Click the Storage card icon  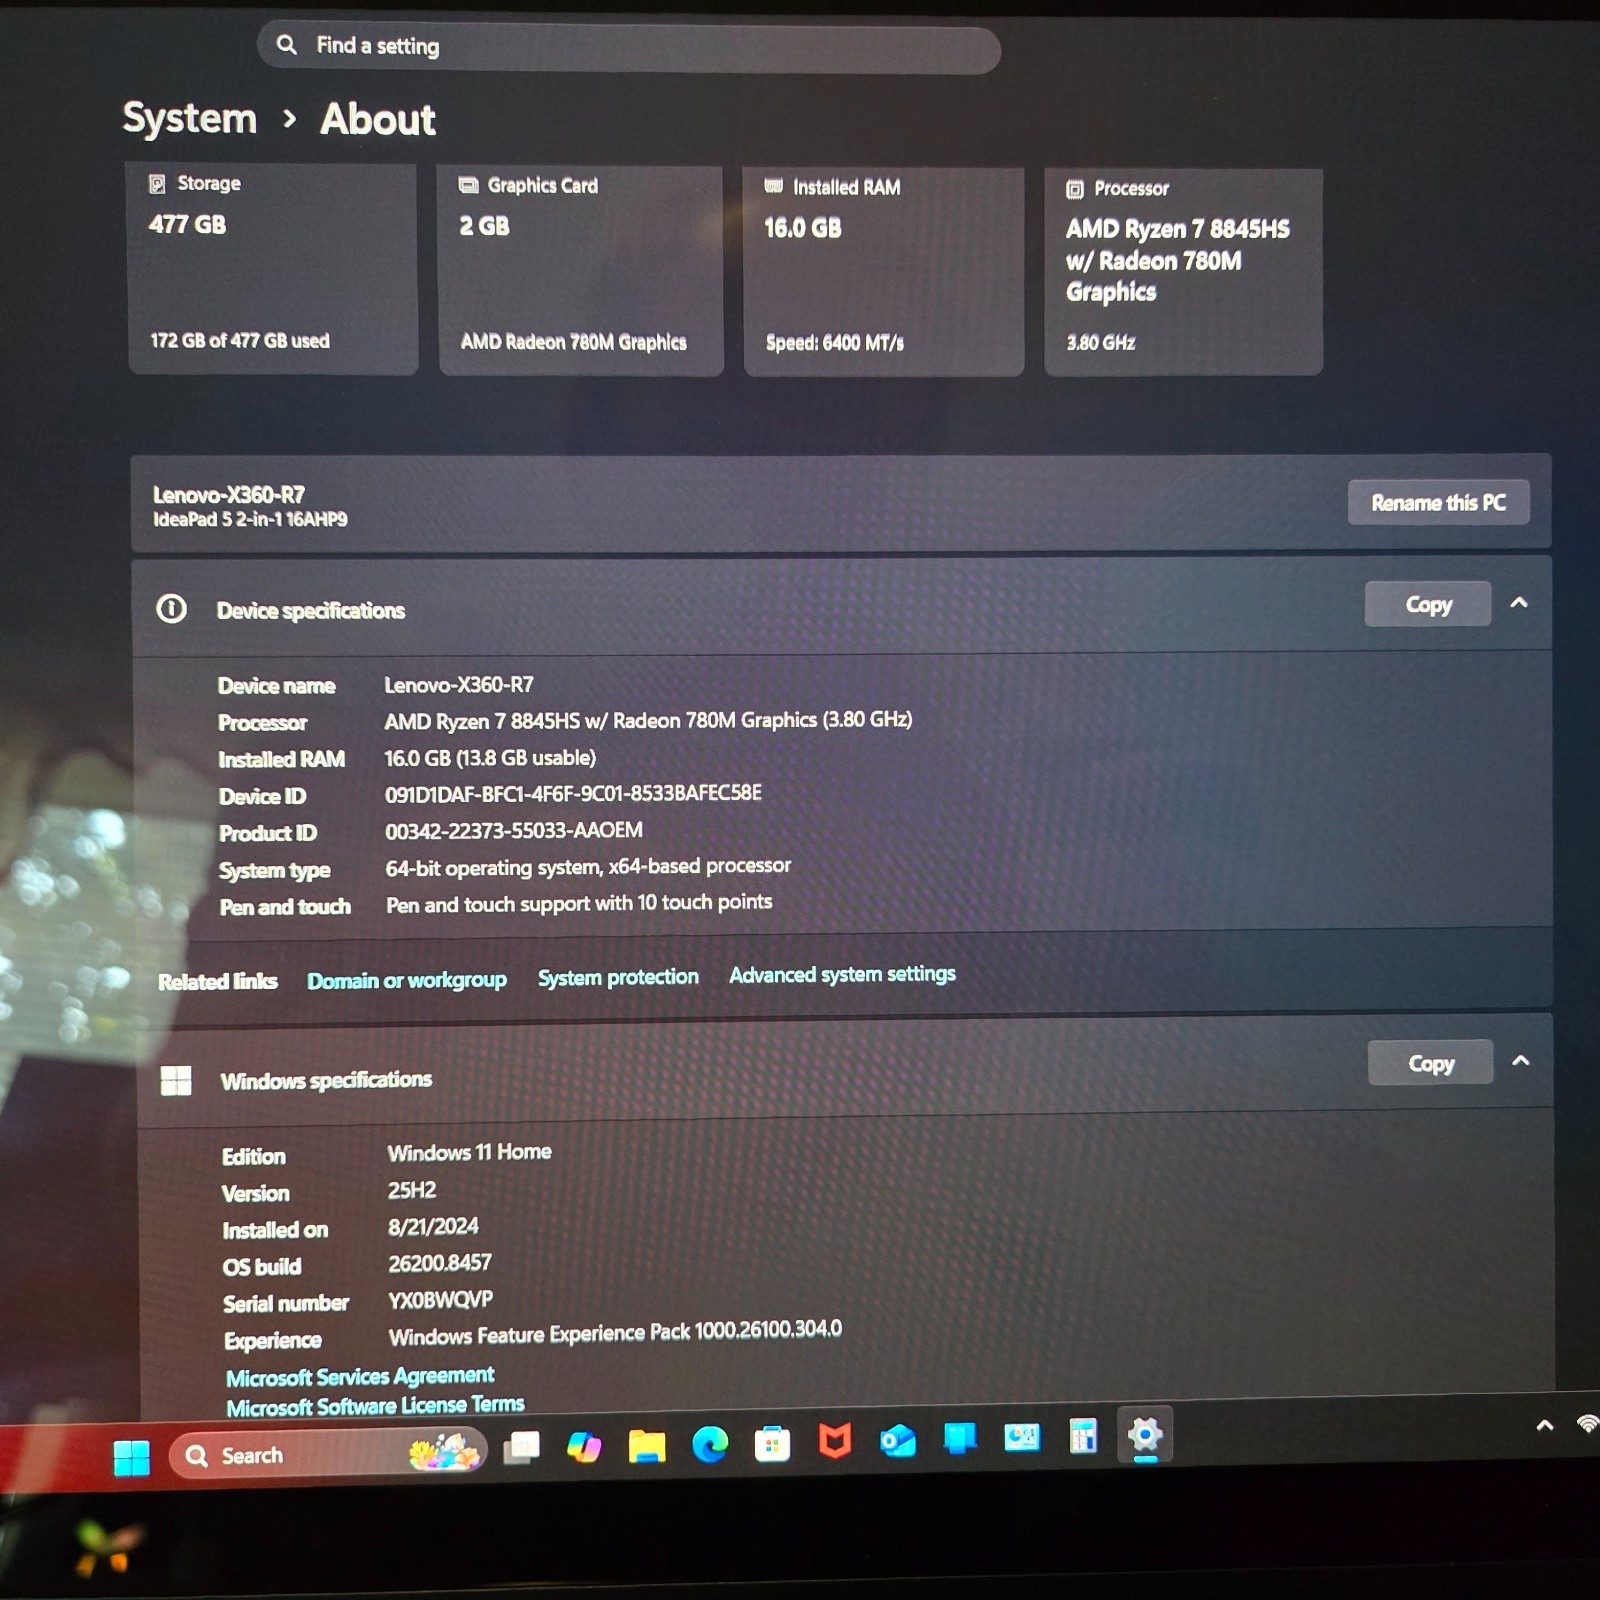[157, 183]
